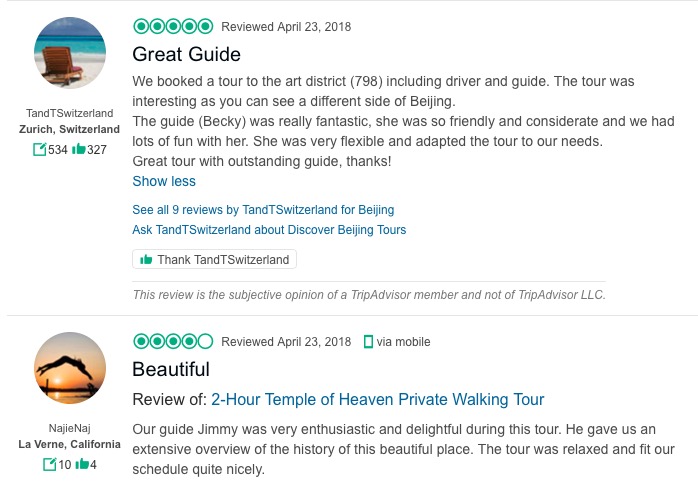Click NajieNaj's sunset avatar photo

pyautogui.click(x=69, y=367)
